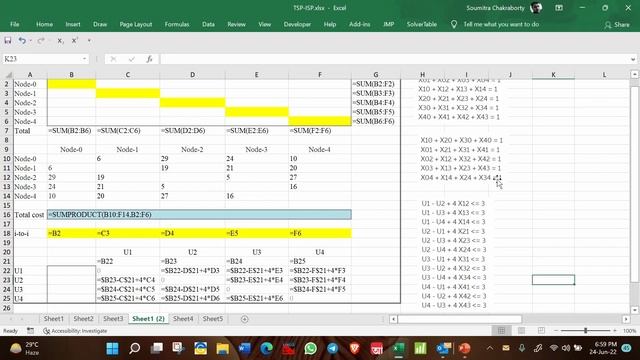Click the Redo arrow icon
The image size is (640, 360).
click(x=40, y=40)
